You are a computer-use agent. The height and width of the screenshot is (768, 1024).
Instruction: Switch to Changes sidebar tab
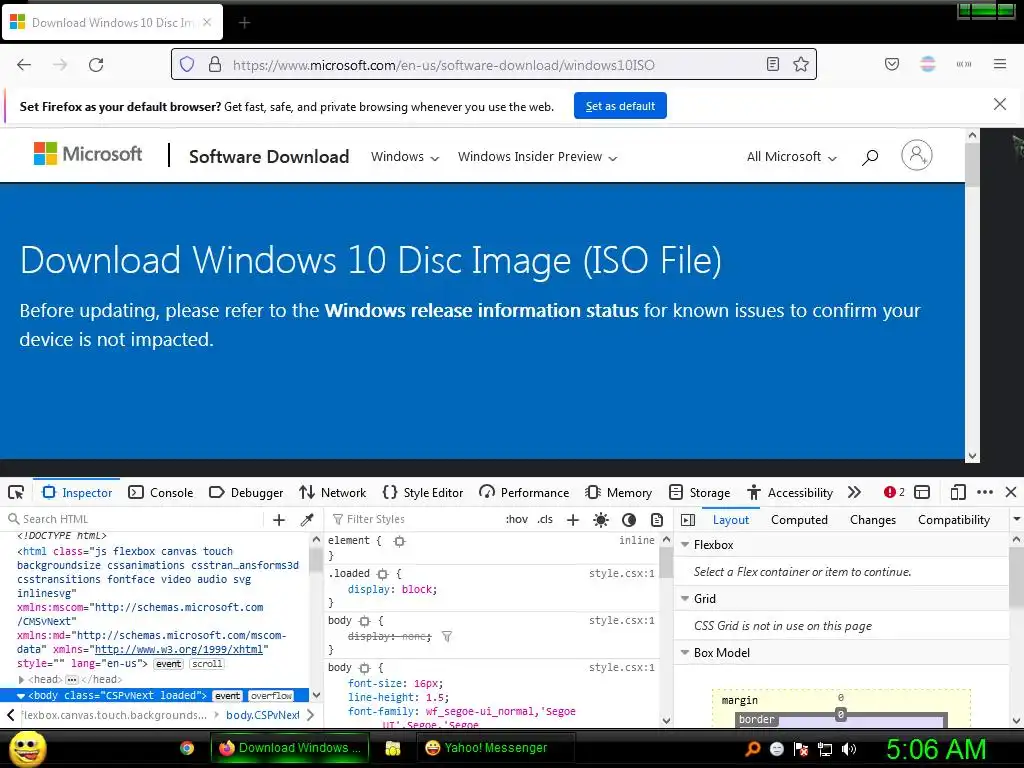coord(872,520)
